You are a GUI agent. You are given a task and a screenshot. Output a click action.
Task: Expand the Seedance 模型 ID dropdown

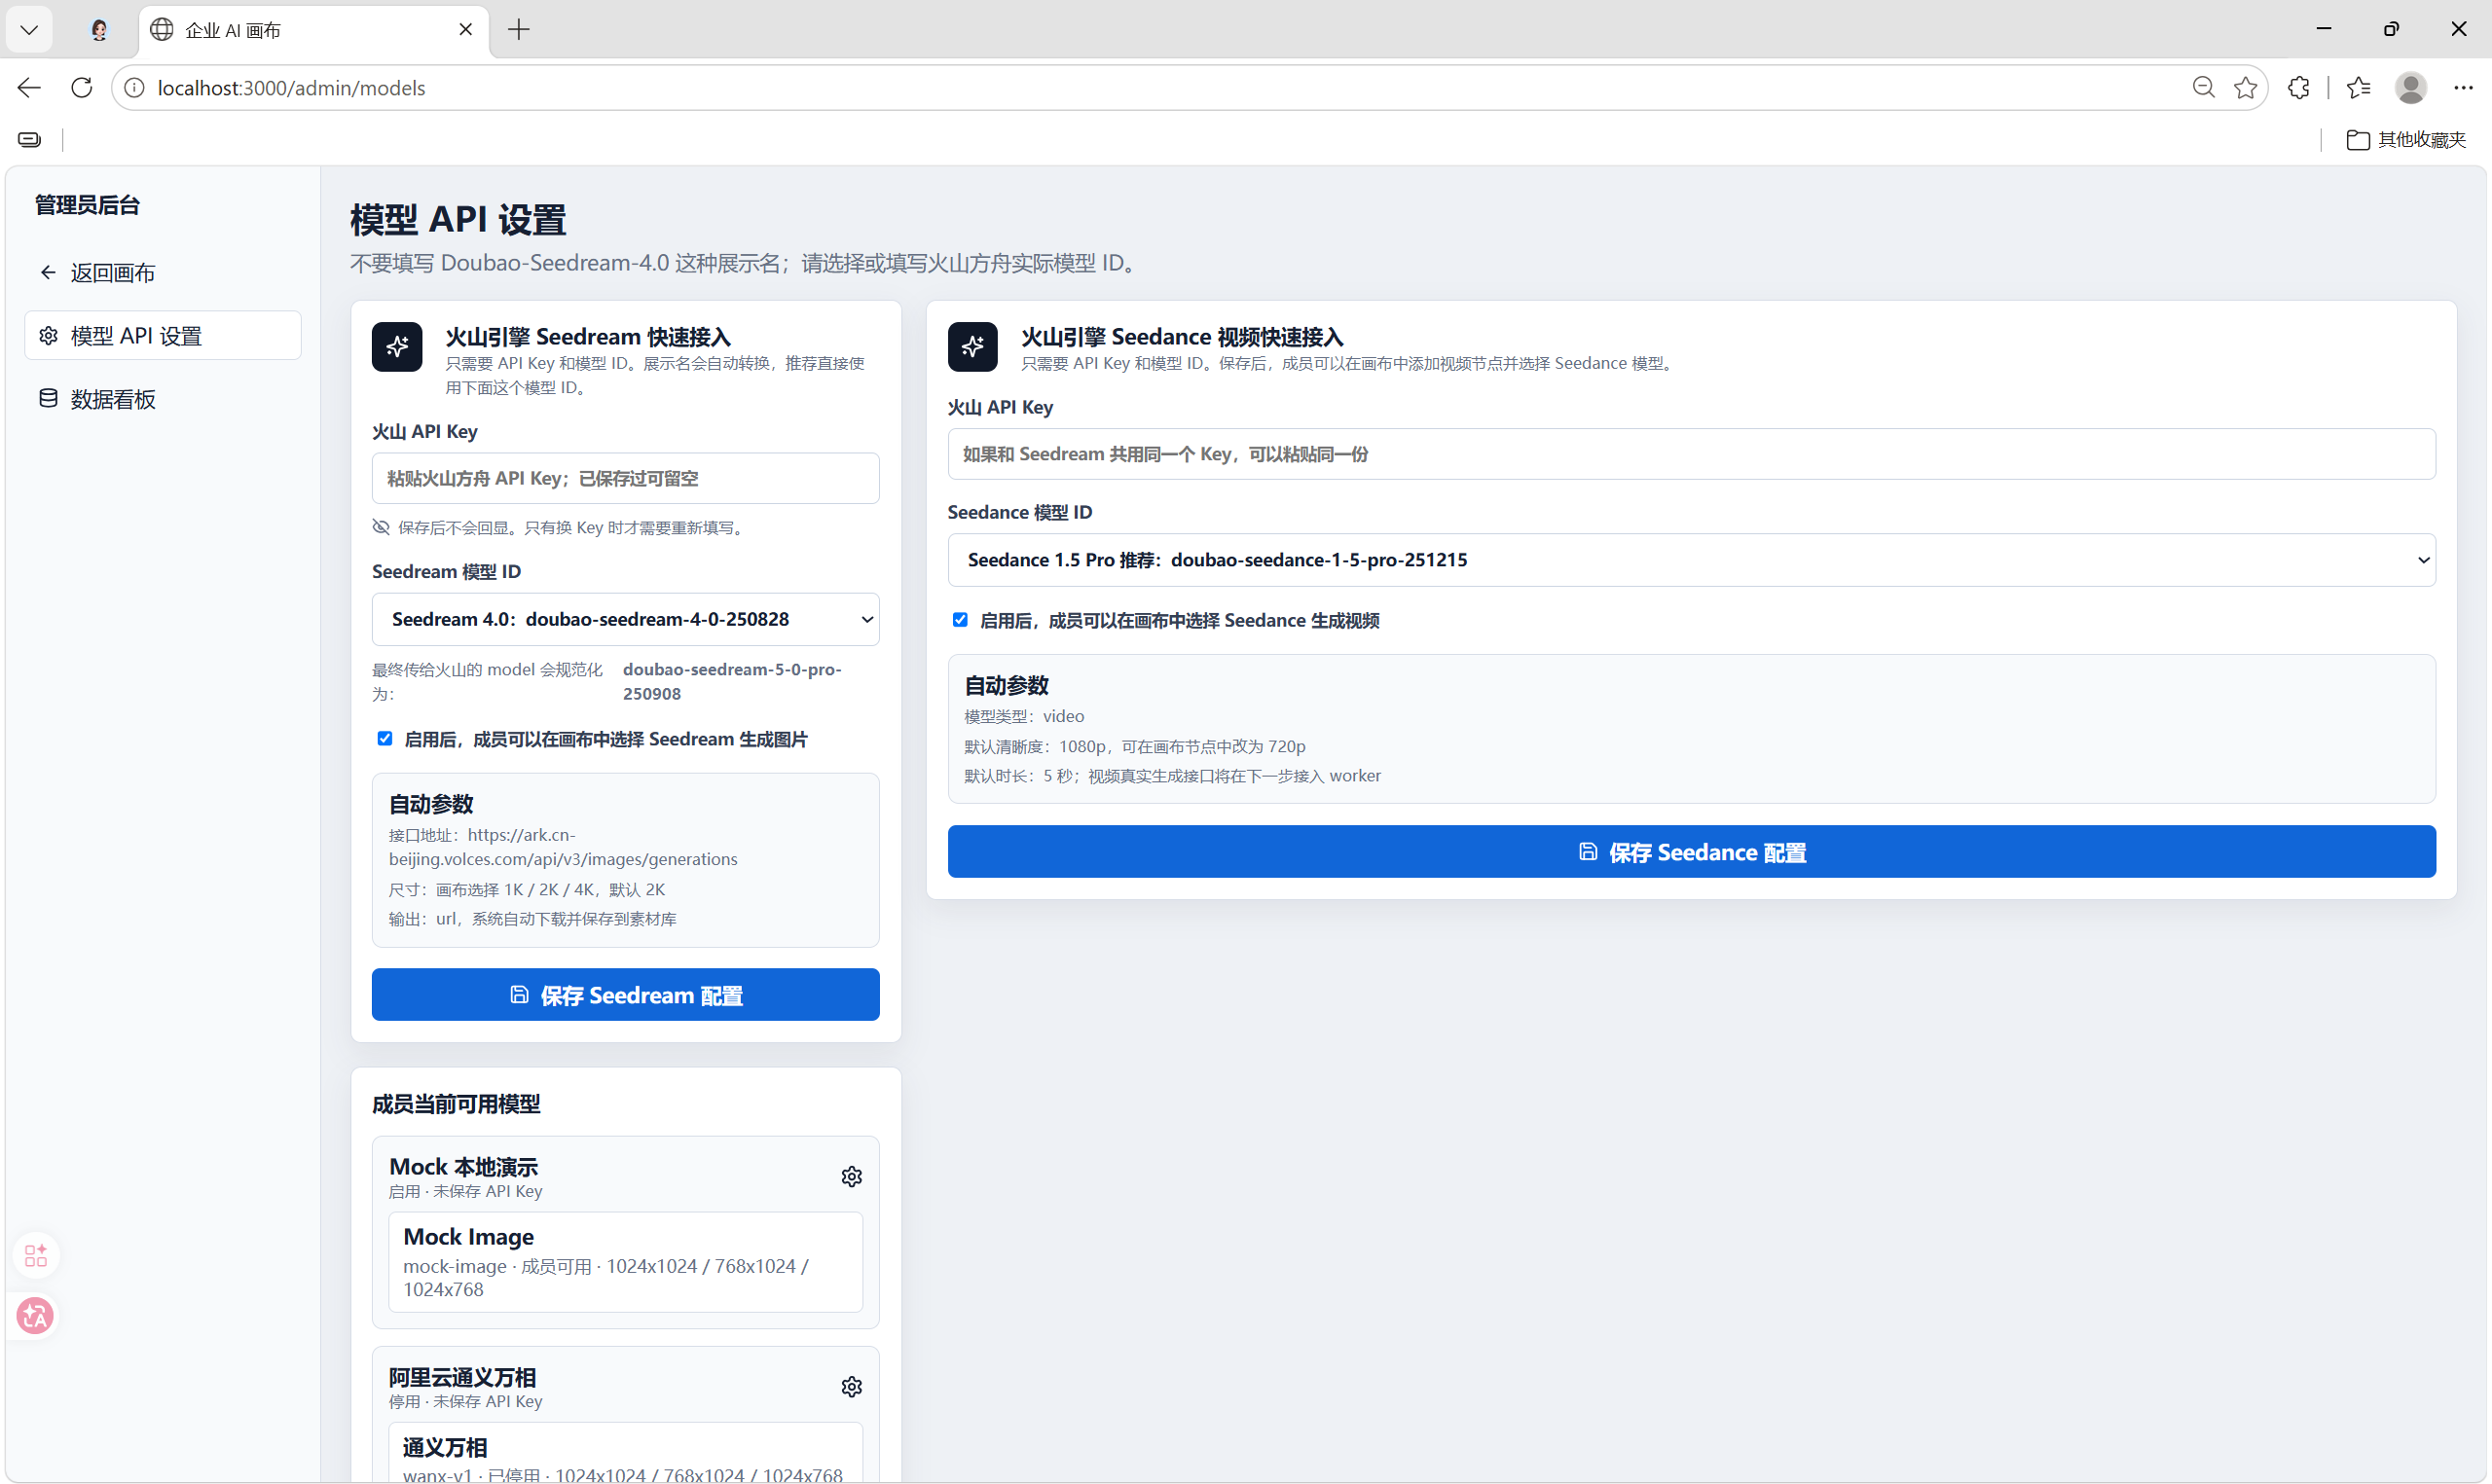click(1691, 560)
